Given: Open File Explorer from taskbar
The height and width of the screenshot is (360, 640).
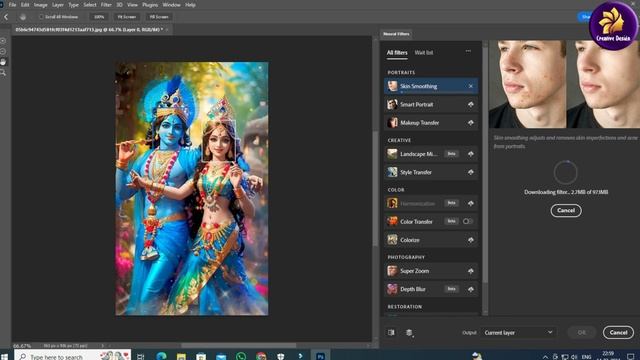Looking at the screenshot, I should pos(181,356).
